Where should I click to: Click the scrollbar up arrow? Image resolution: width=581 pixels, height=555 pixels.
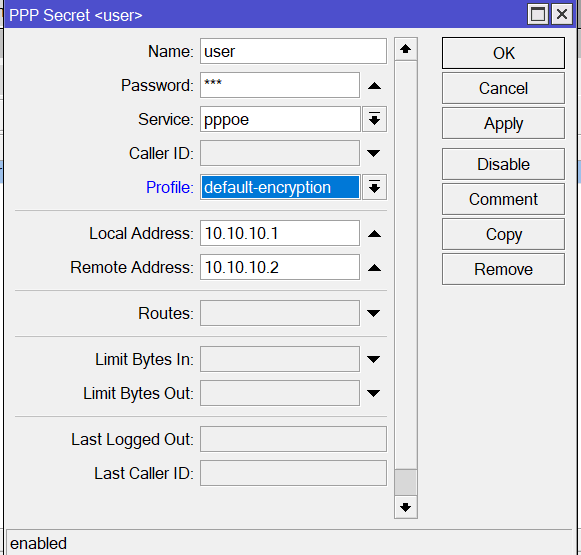pos(406,49)
